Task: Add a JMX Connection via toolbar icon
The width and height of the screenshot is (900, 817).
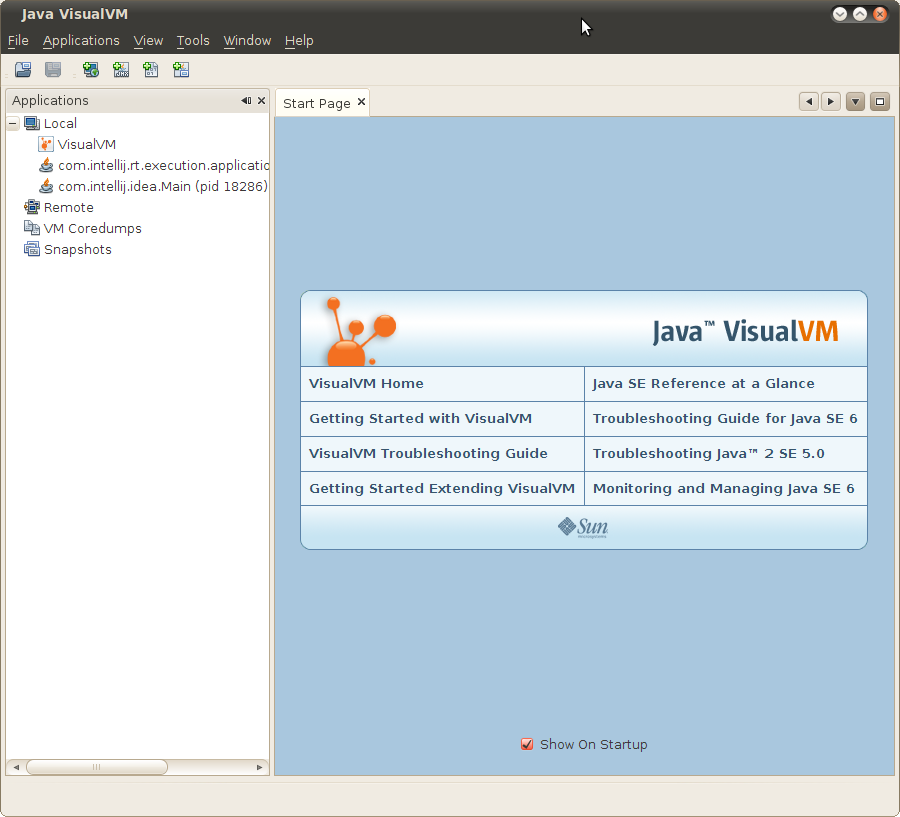Action: pyautogui.click(x=120, y=69)
